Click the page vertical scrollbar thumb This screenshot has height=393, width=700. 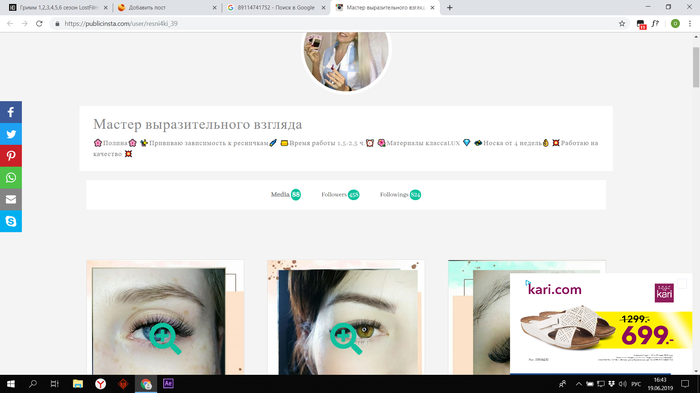(x=696, y=67)
